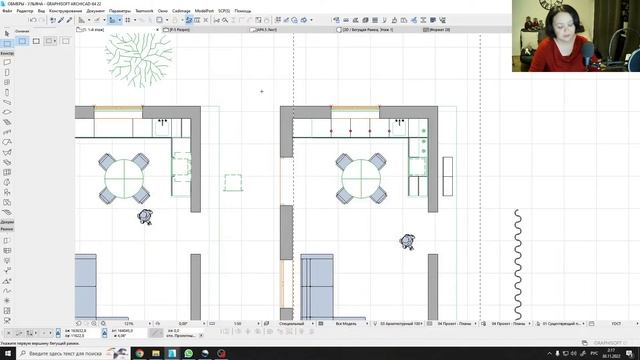Screen dimensions: 640x360
Task: Toggle the Grid Snap button in toolbar
Action: point(128,20)
